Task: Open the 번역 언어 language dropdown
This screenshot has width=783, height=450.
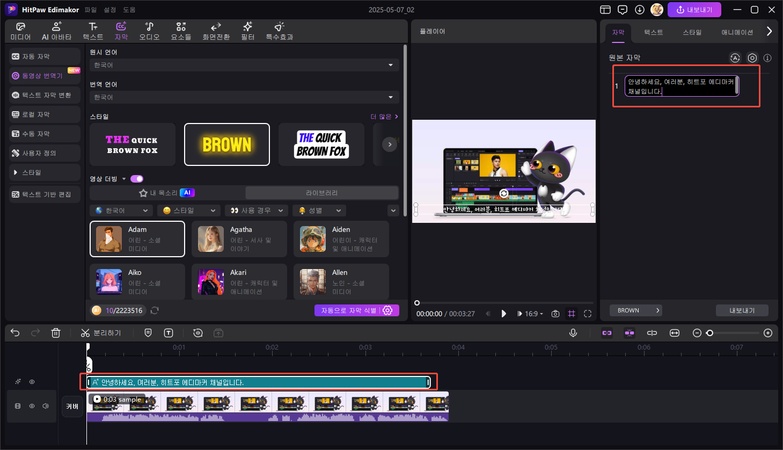Action: (x=245, y=98)
